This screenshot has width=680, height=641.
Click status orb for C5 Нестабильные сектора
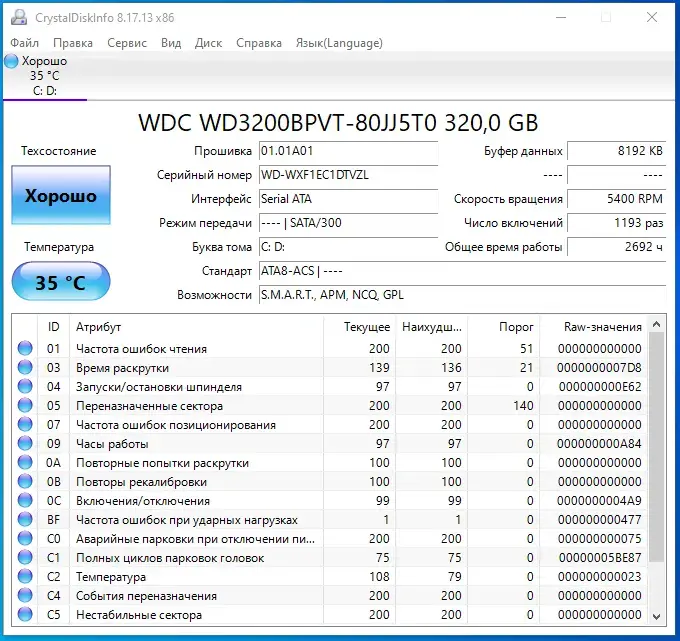tap(25, 615)
